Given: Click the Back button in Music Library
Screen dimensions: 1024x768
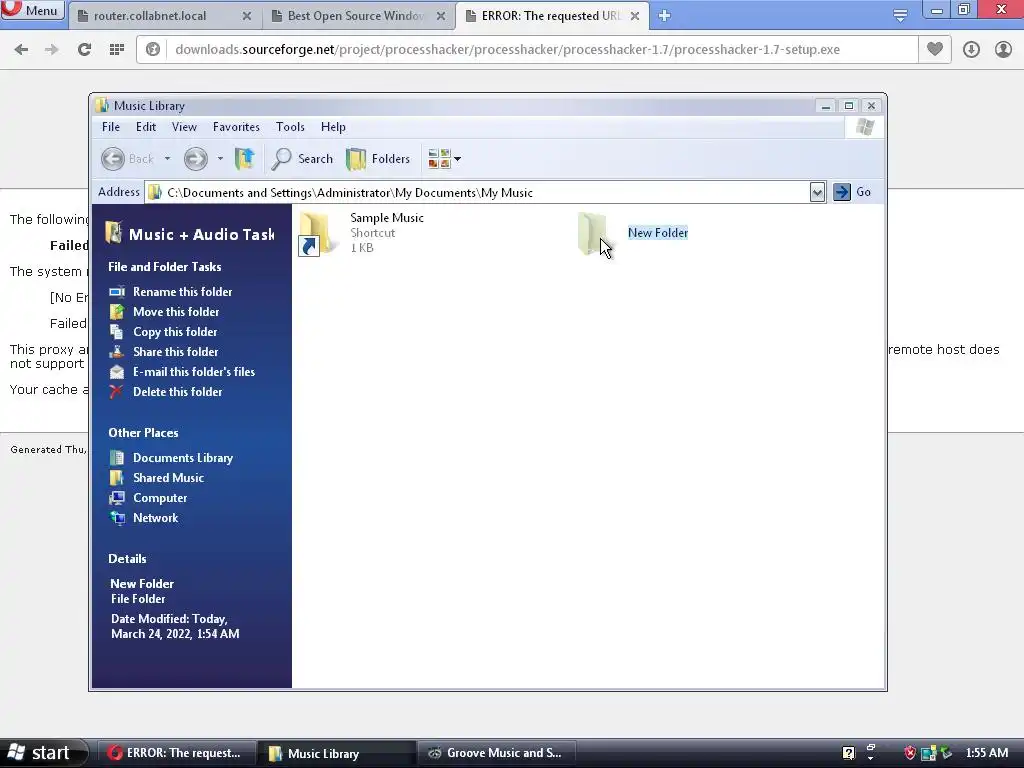Looking at the screenshot, I should tap(127, 159).
